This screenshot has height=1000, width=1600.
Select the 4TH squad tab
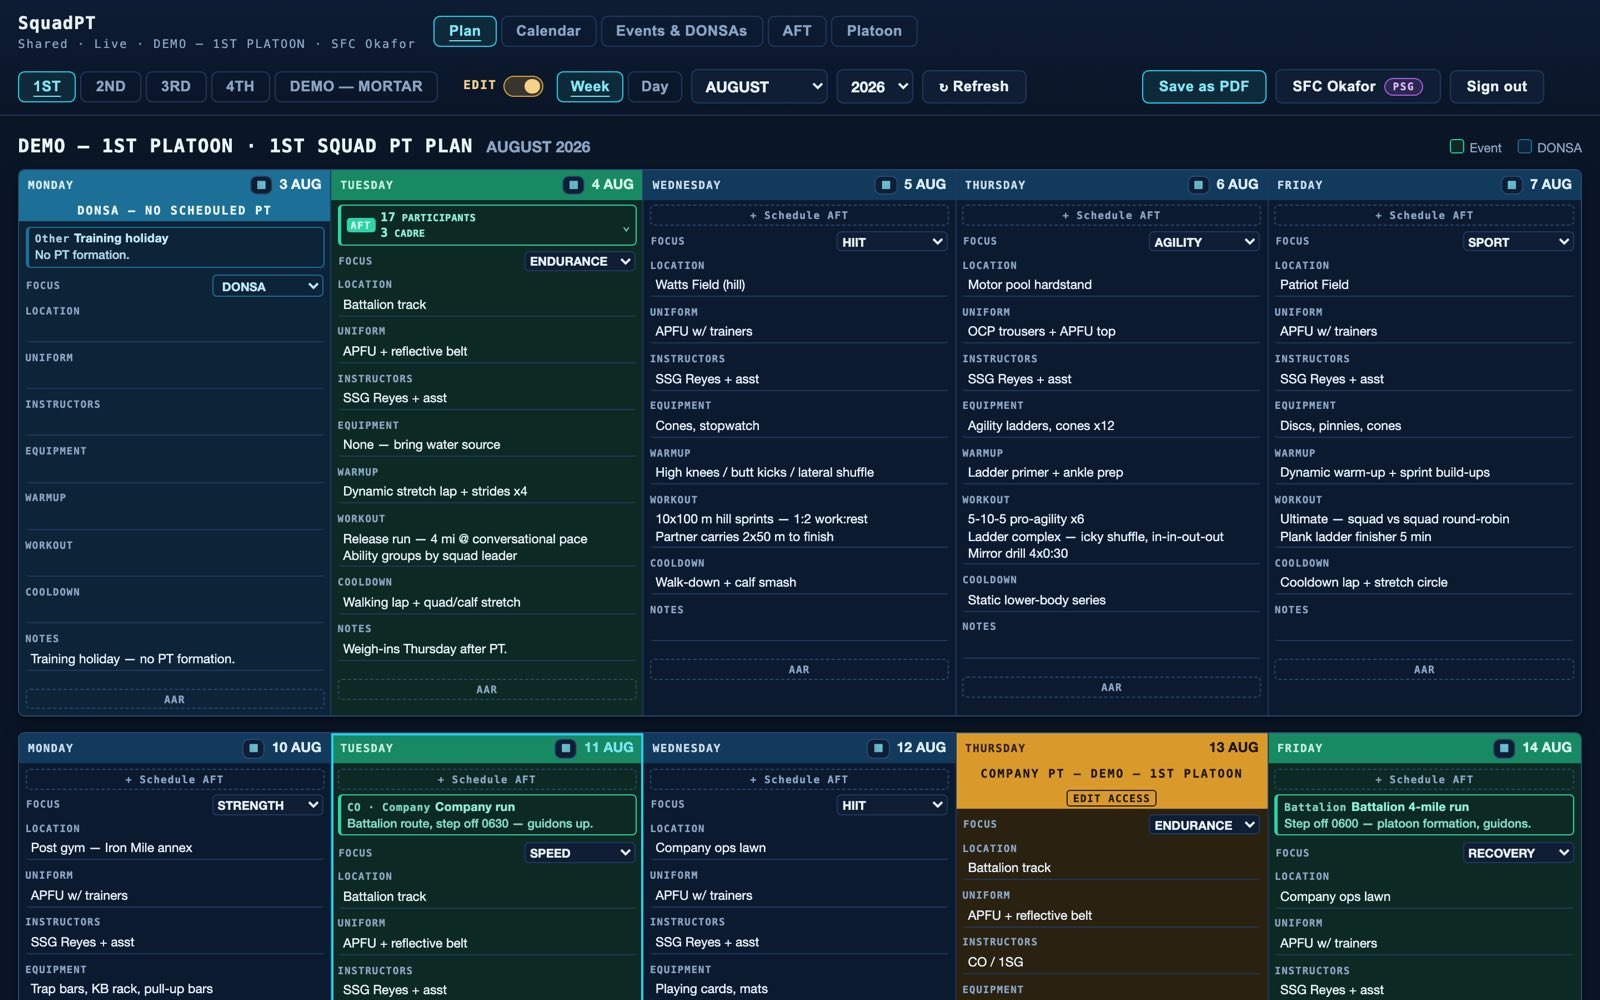point(240,87)
